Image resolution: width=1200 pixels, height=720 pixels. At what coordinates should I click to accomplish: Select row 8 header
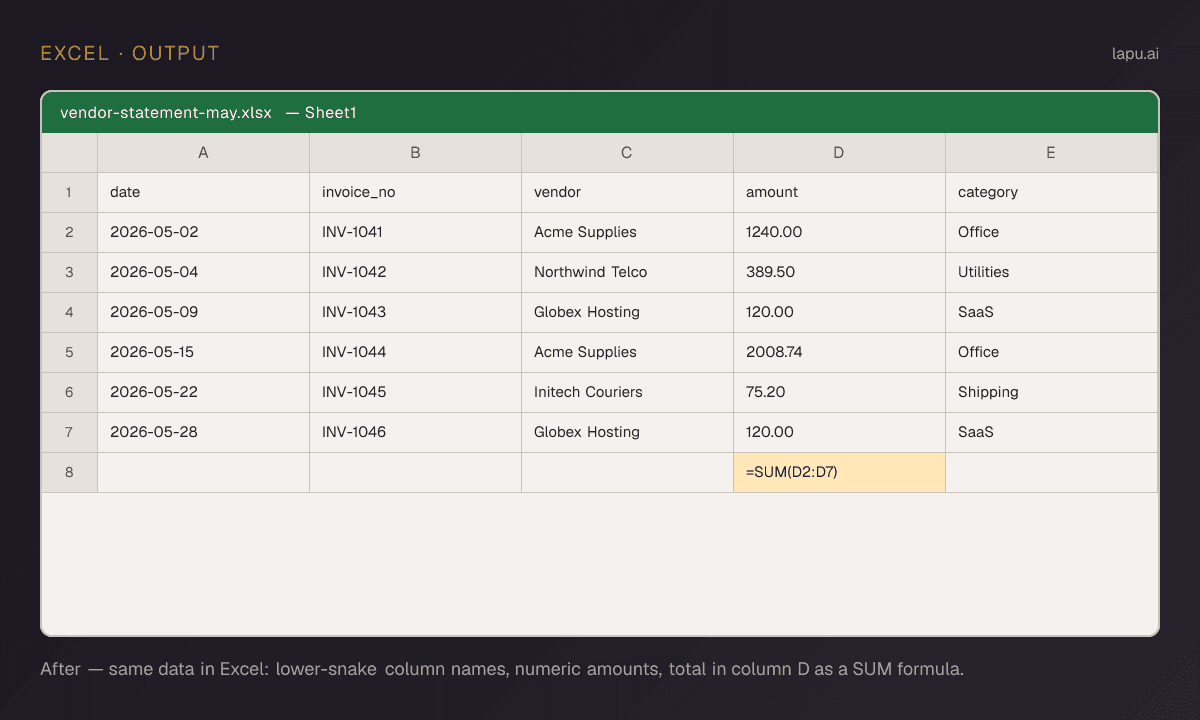pyautogui.click(x=70, y=473)
